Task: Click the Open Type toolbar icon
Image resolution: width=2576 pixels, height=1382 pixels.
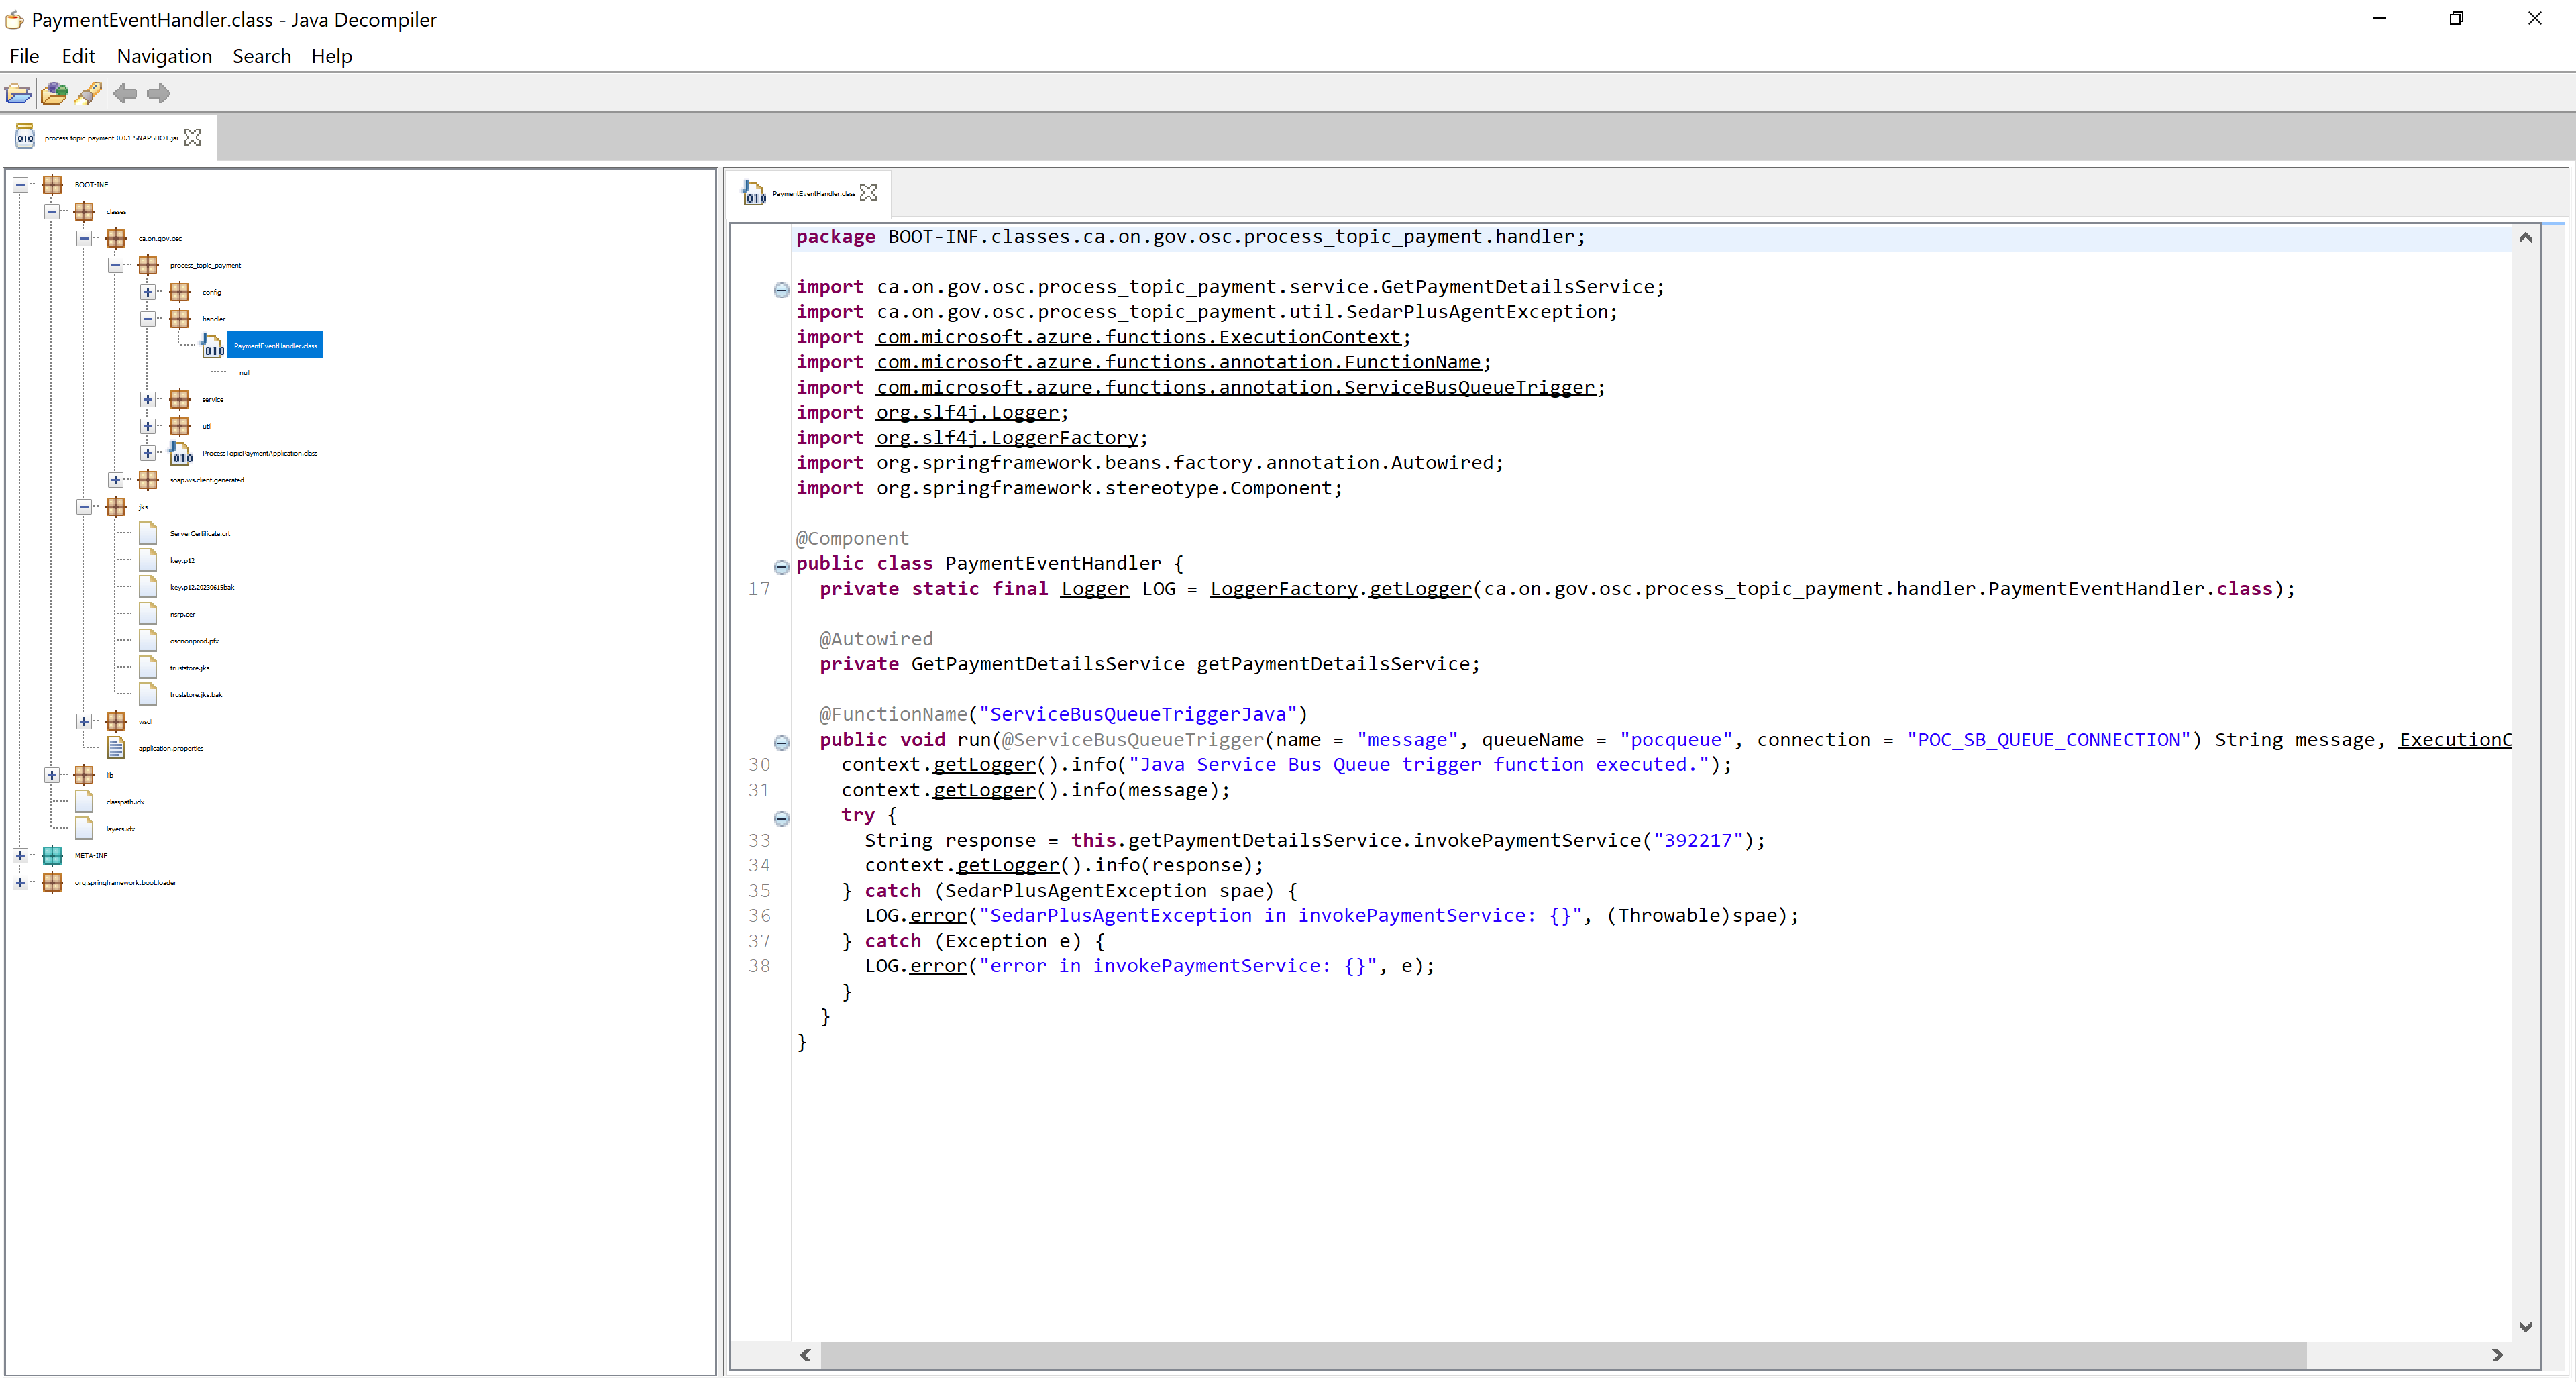Action: coord(54,94)
